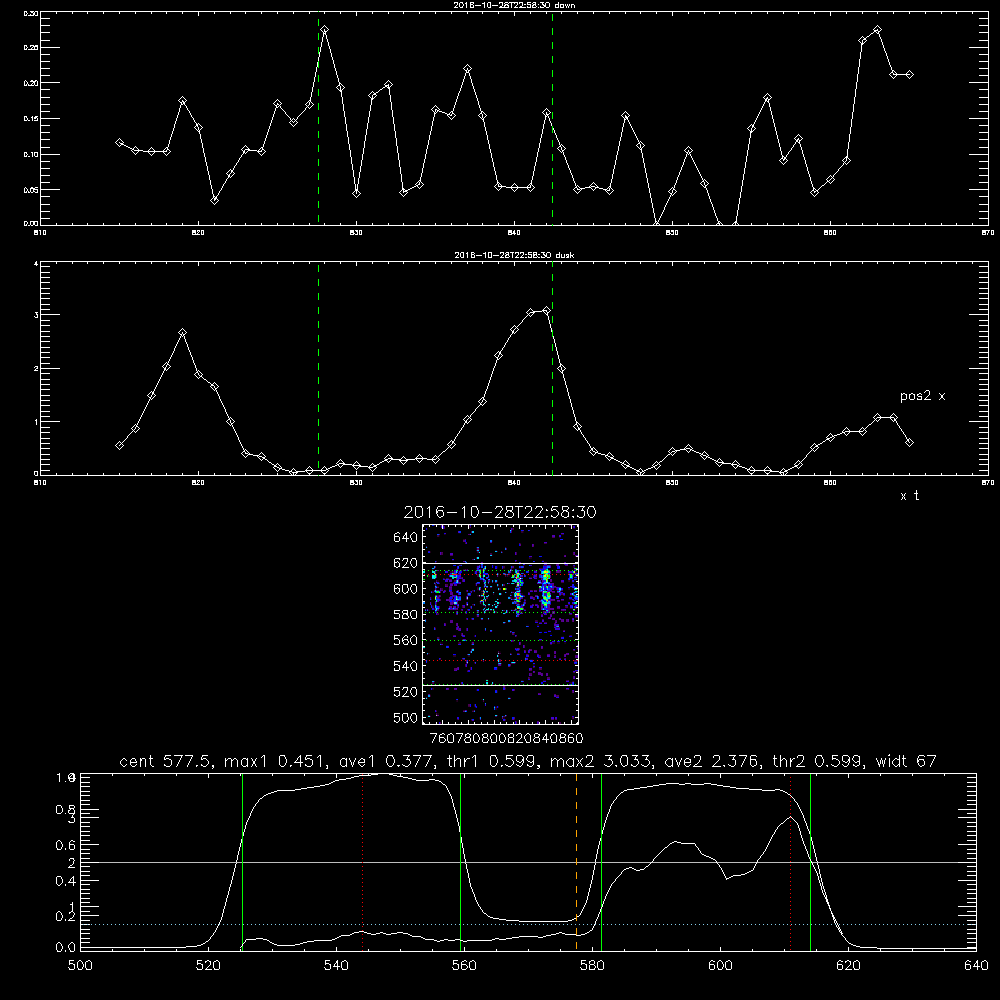Click the '500' y-axis label beside the image

(406, 717)
